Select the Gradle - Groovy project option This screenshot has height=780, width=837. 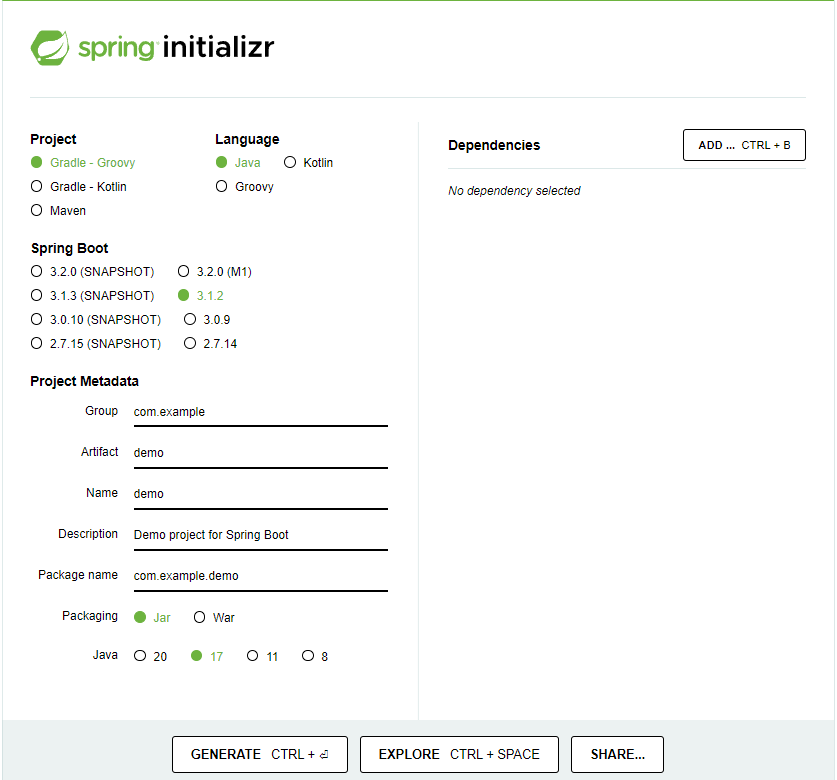coord(83,162)
